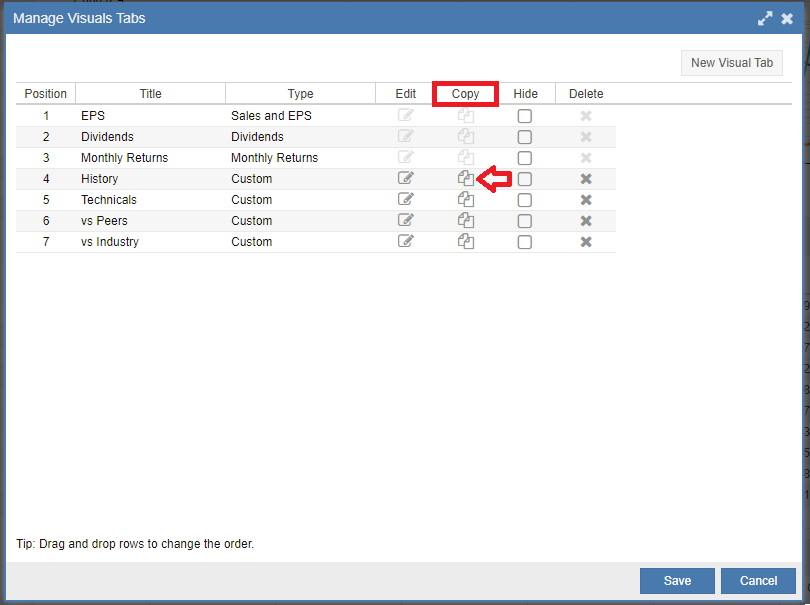This screenshot has width=810, height=605.
Task: Click position number 7
Action: (x=46, y=242)
